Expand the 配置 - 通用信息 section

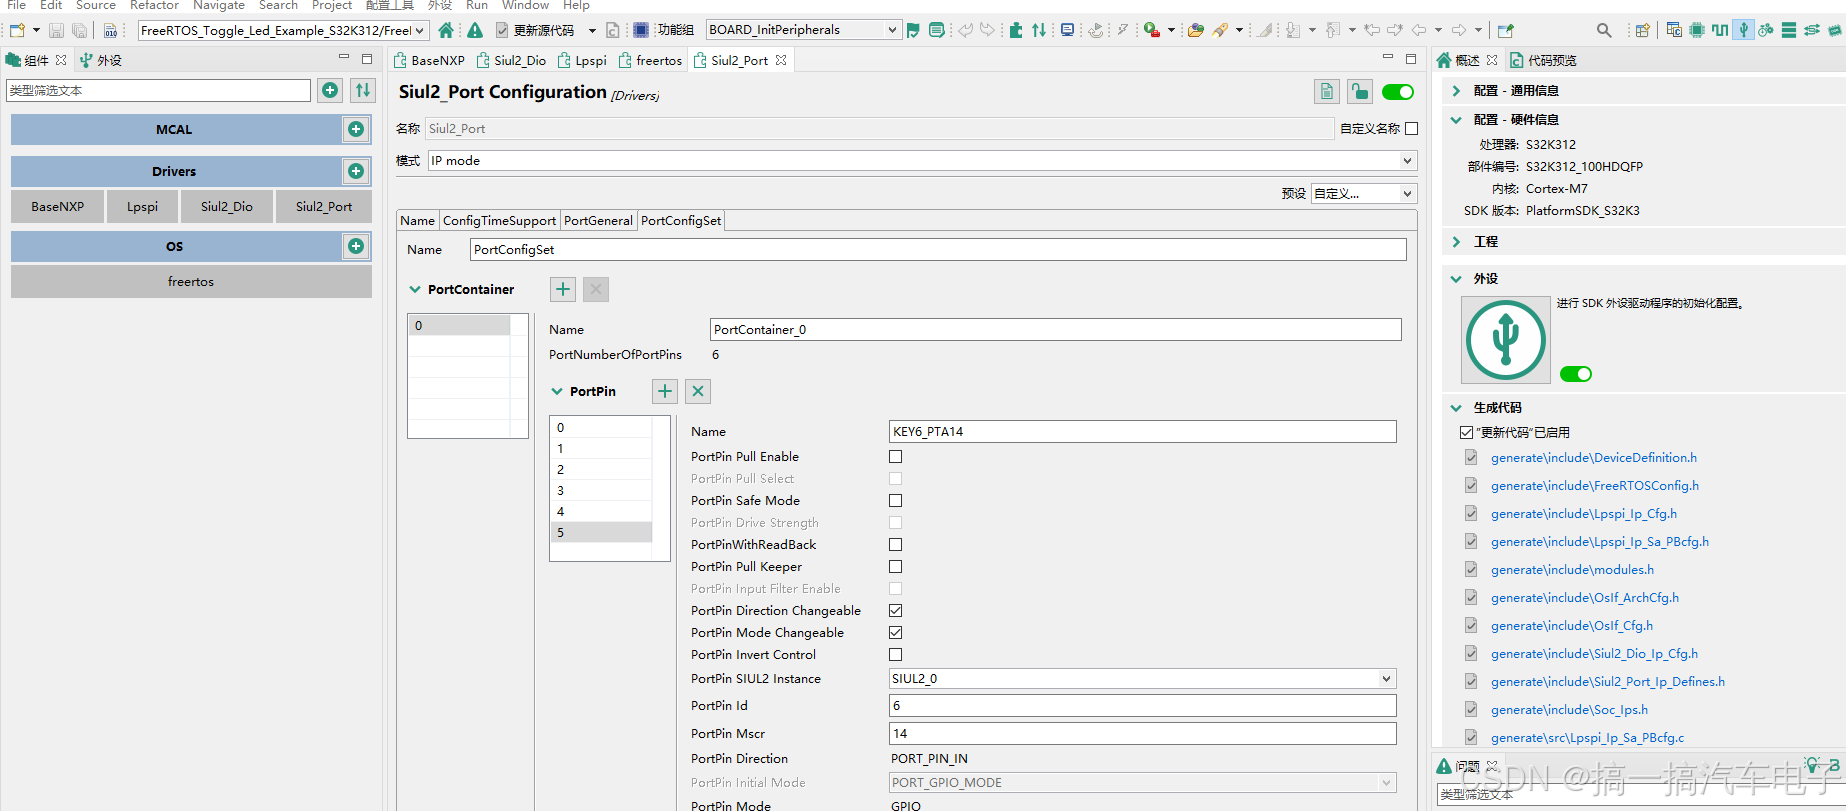tap(1456, 90)
